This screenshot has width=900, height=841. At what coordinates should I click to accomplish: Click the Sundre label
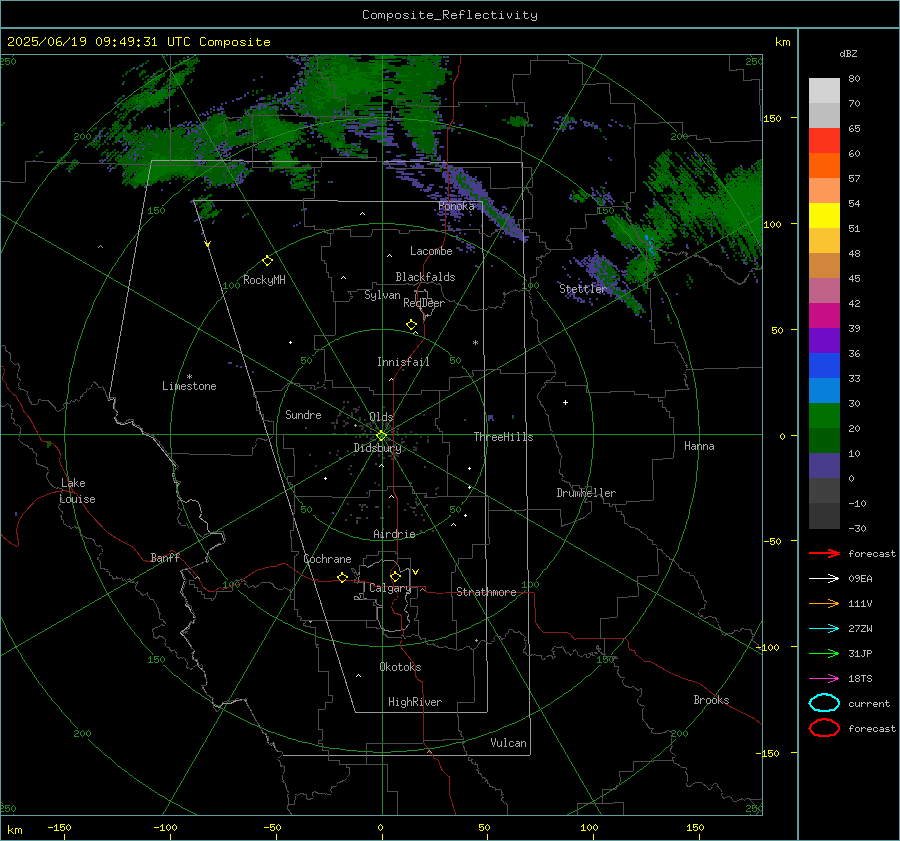click(303, 415)
